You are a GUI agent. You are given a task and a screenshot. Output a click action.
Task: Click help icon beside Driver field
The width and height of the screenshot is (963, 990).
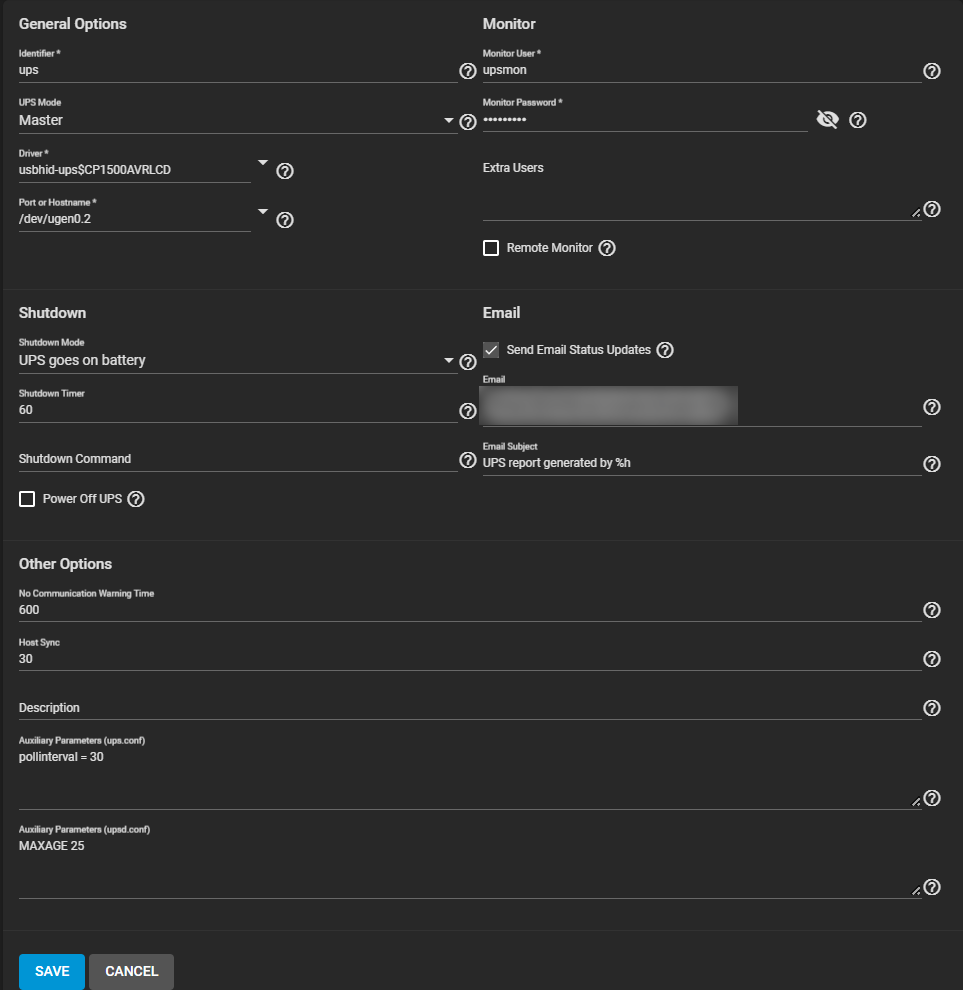pyautogui.click(x=285, y=171)
